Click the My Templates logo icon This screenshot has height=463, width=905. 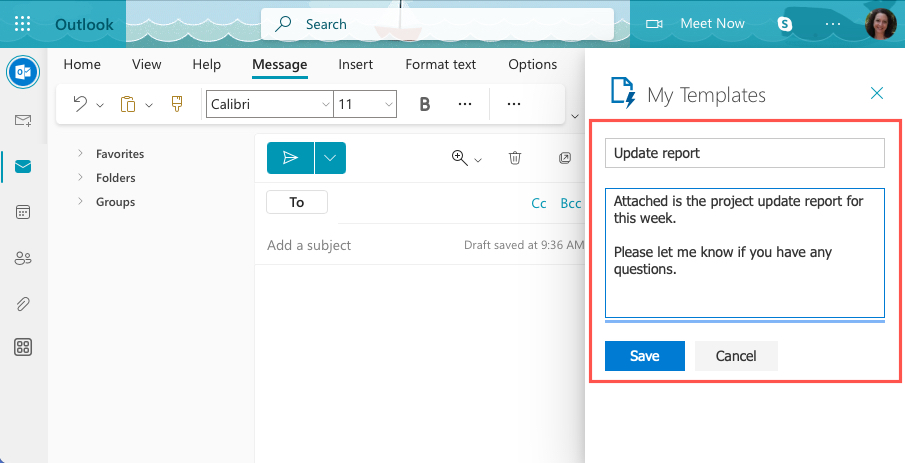pos(623,93)
